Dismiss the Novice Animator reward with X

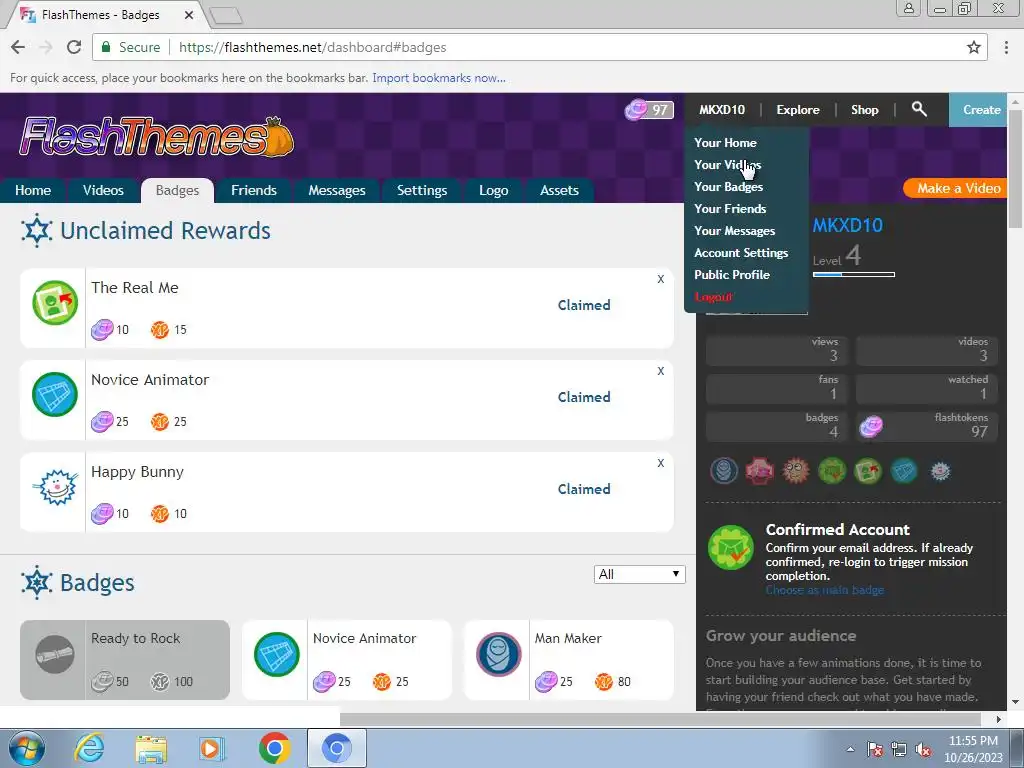pos(660,371)
